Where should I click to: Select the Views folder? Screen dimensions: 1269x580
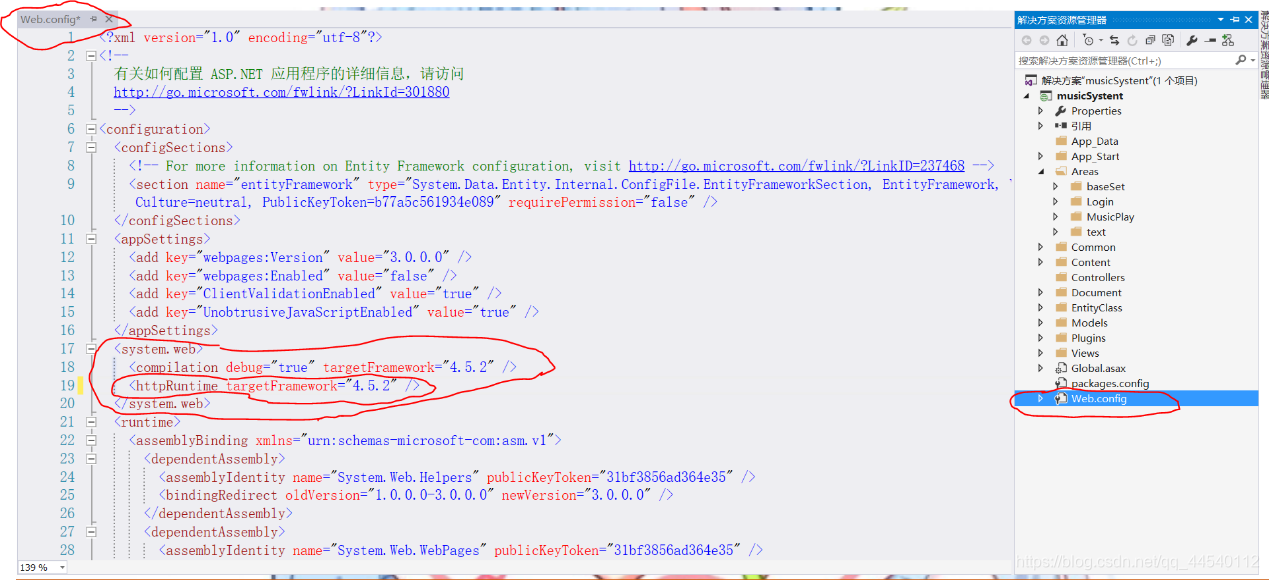tap(1085, 353)
